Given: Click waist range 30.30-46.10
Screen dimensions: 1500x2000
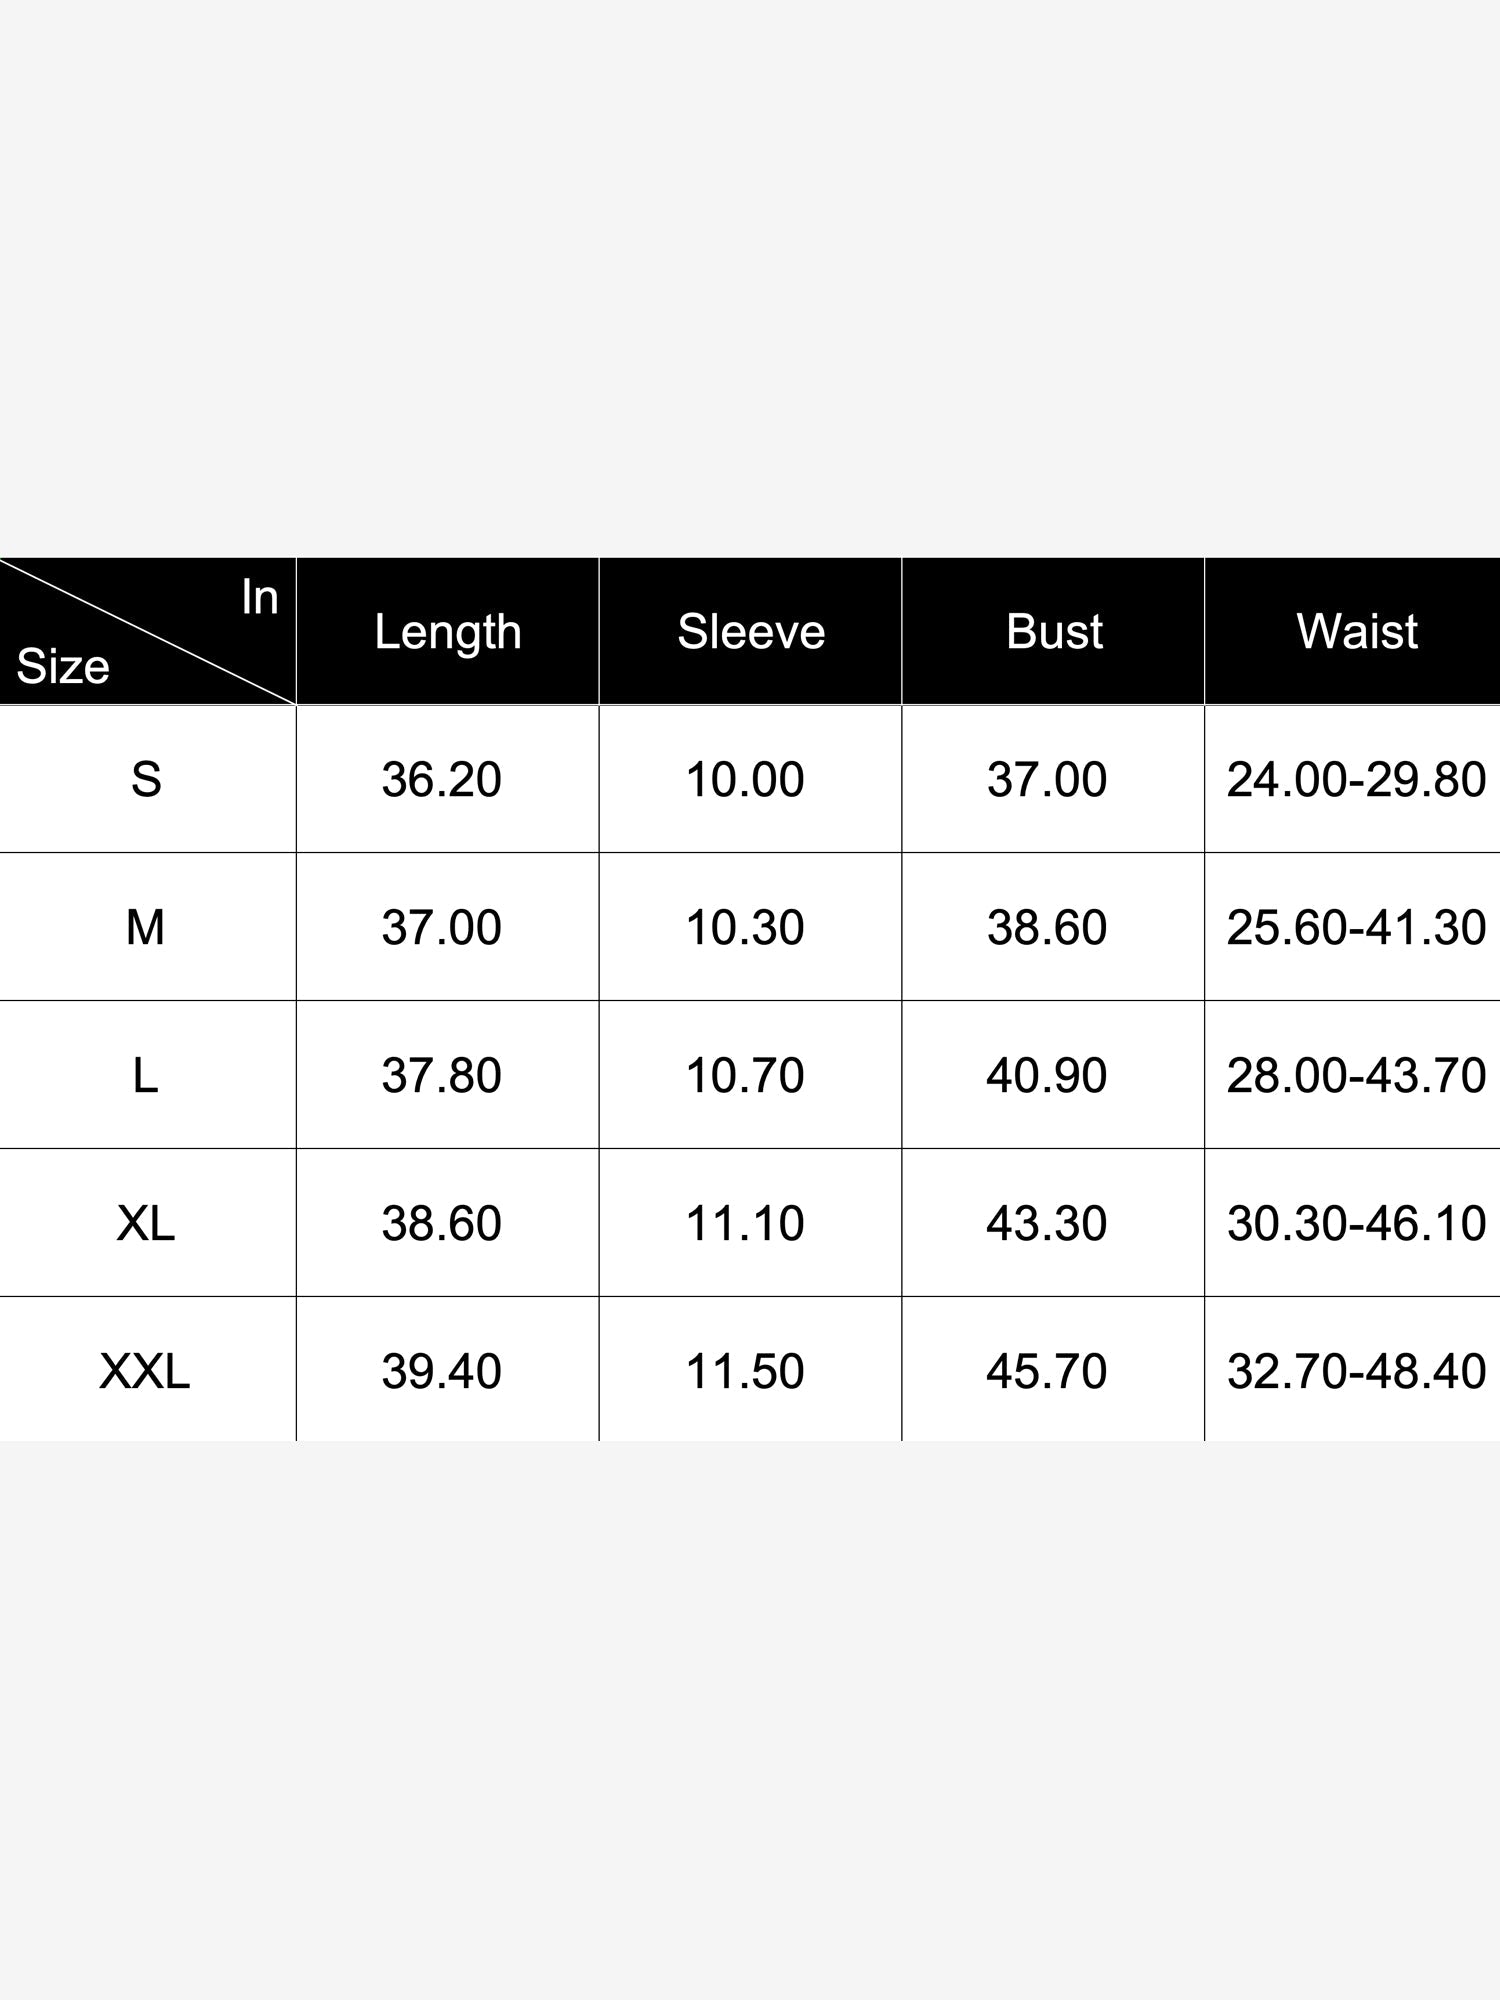Looking at the screenshot, I should click(1356, 1224).
